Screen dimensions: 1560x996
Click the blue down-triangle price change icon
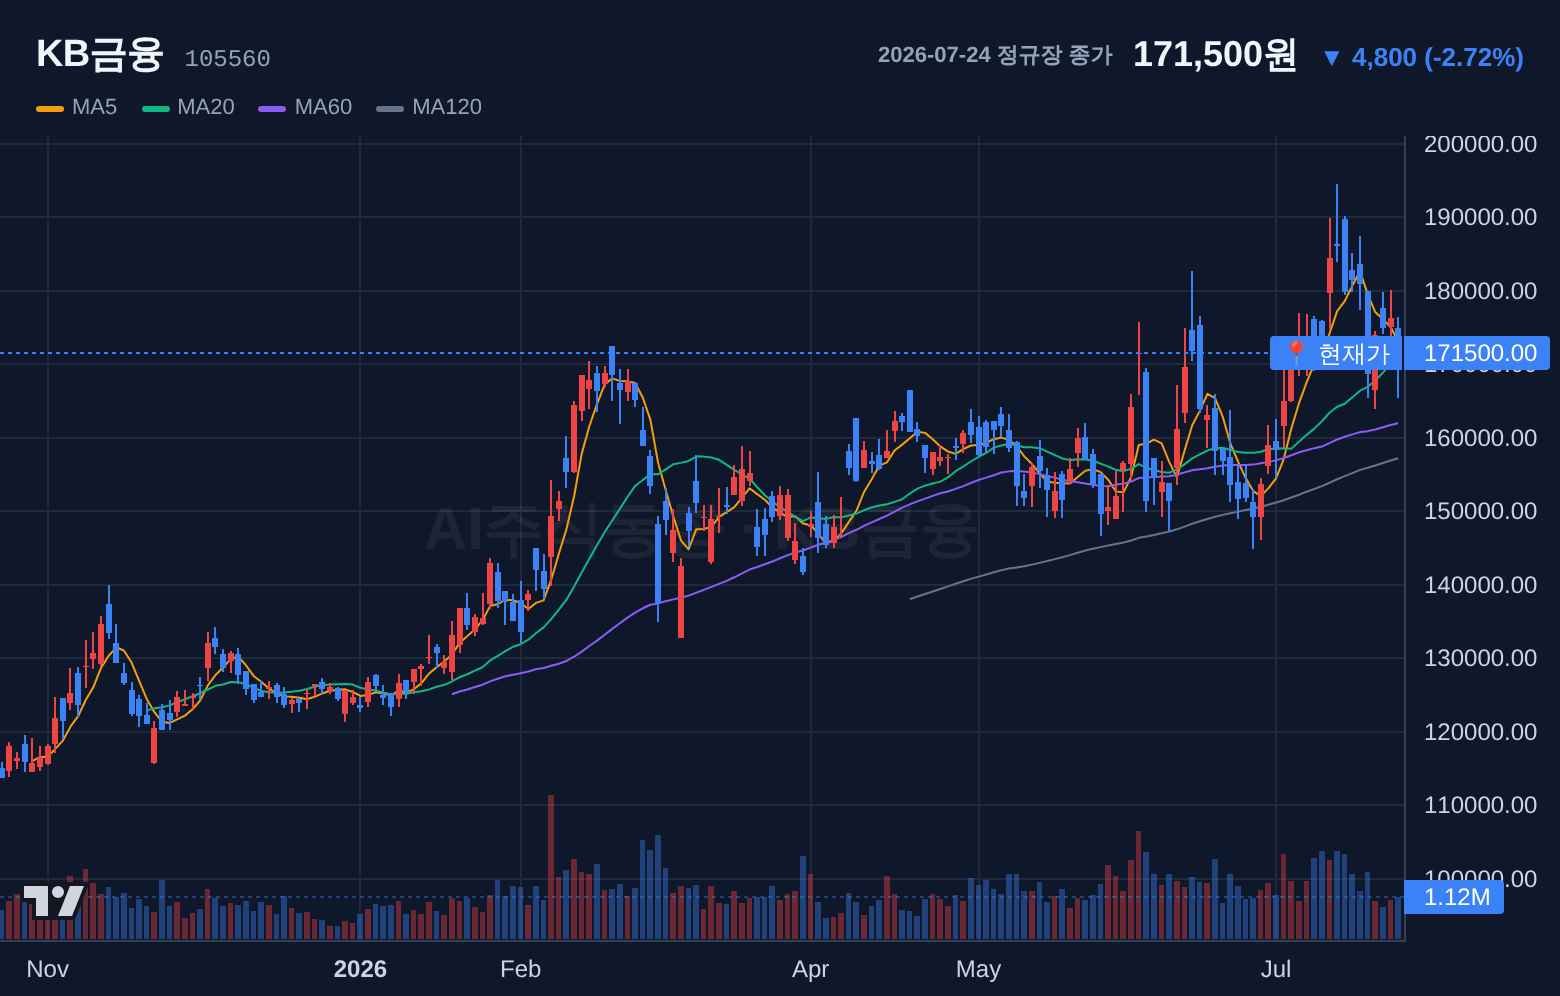(1331, 58)
